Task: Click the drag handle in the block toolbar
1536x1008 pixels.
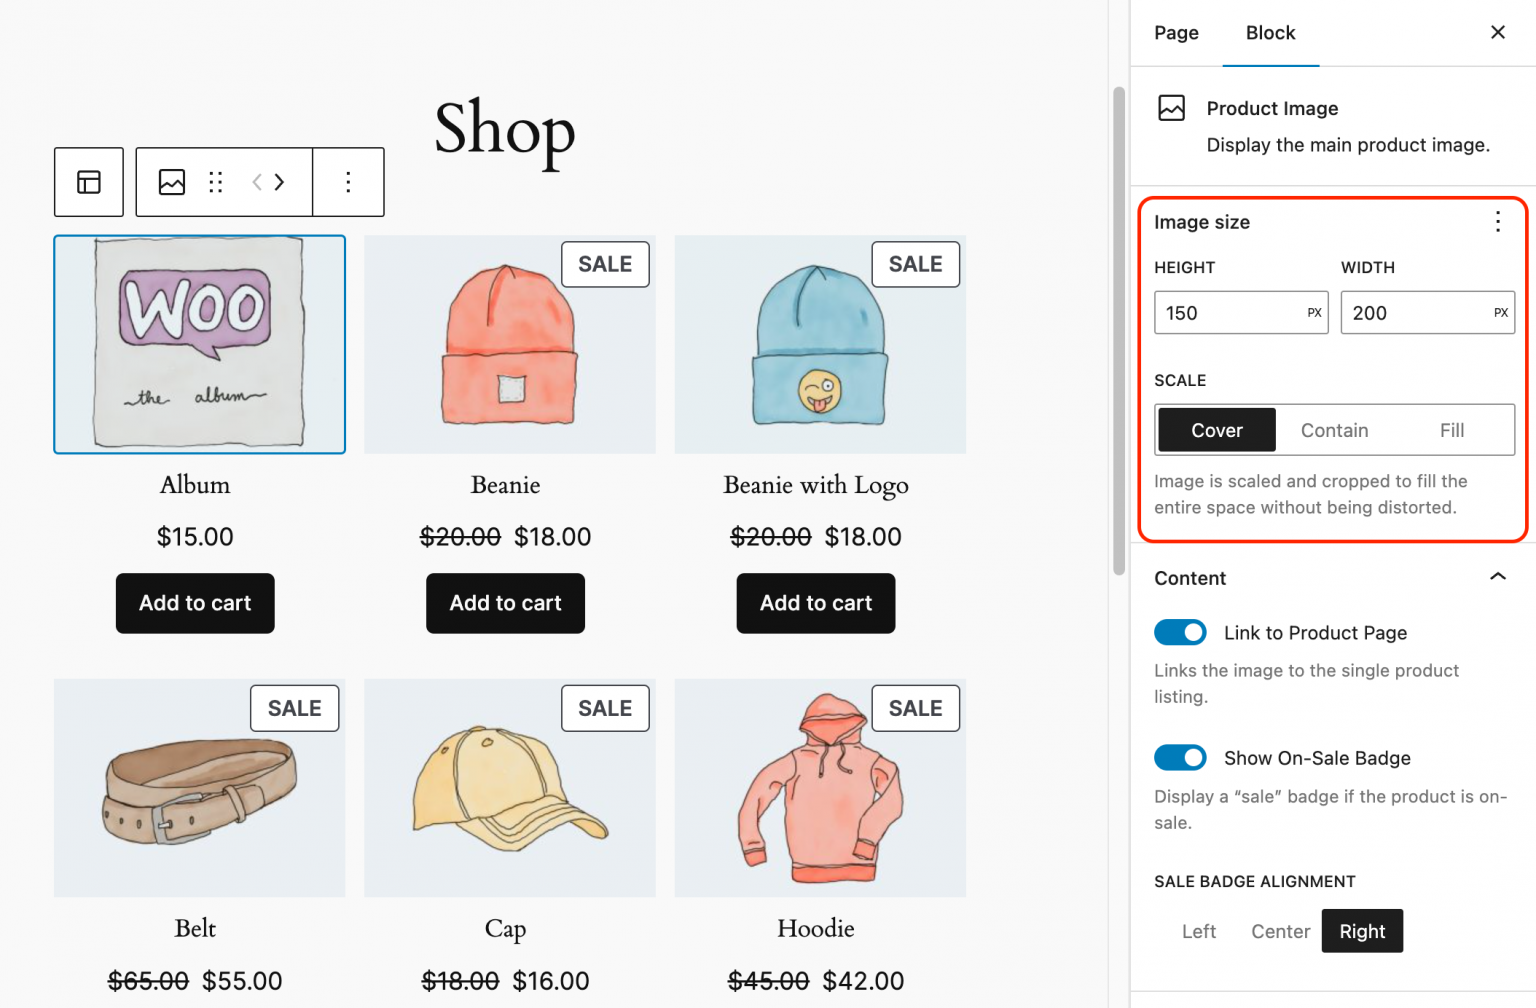Action: click(216, 182)
